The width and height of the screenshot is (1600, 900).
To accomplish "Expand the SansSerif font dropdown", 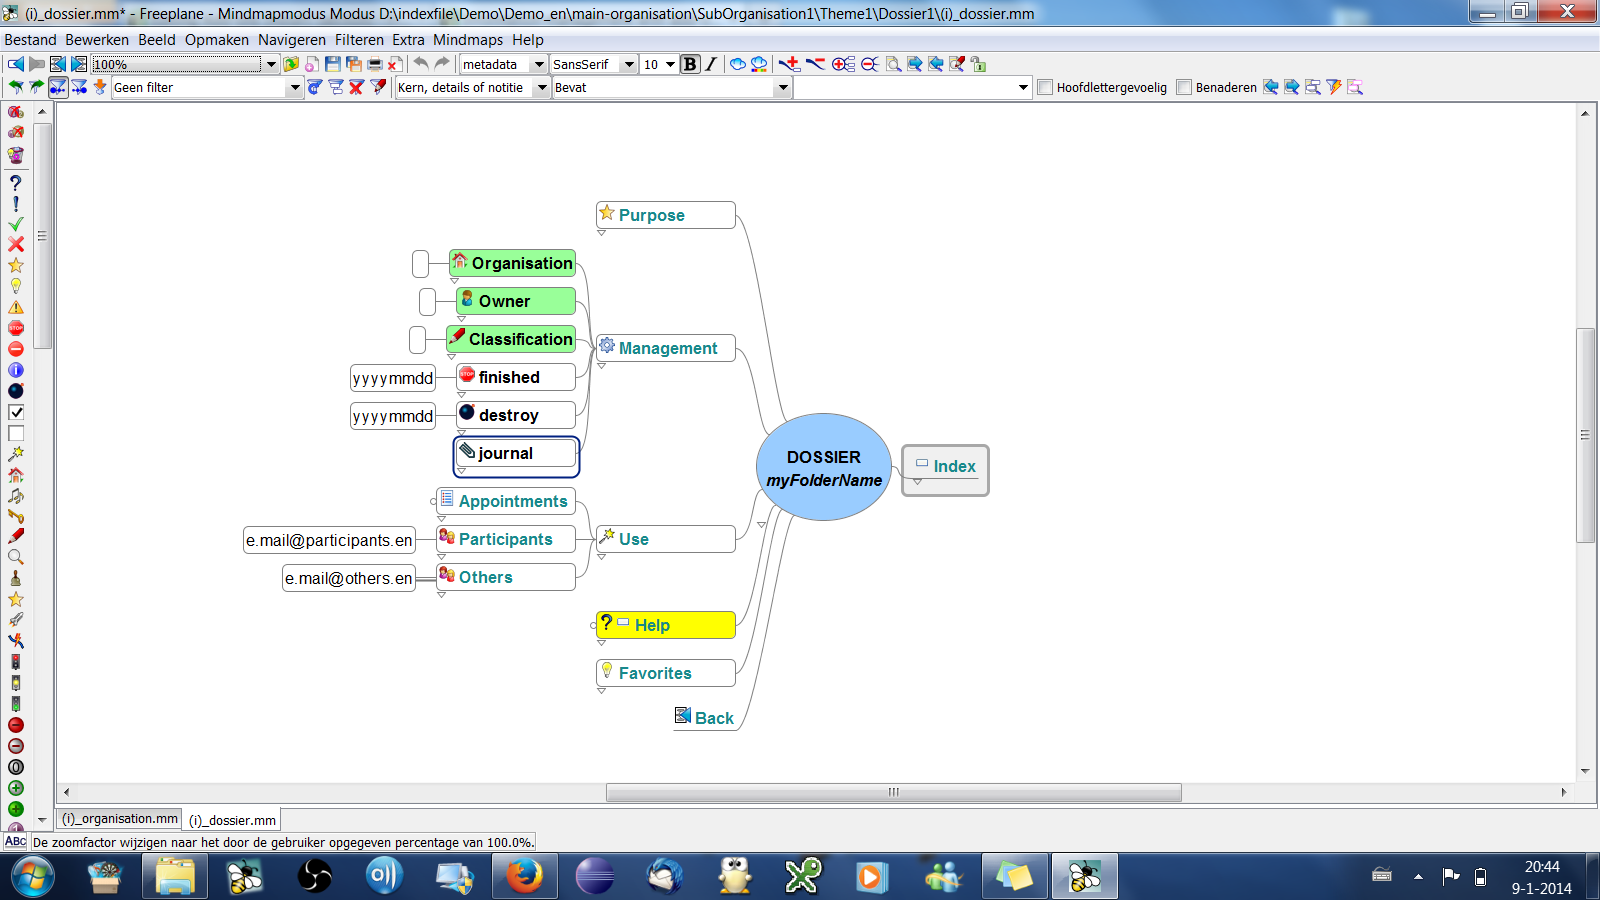I will [629, 64].
